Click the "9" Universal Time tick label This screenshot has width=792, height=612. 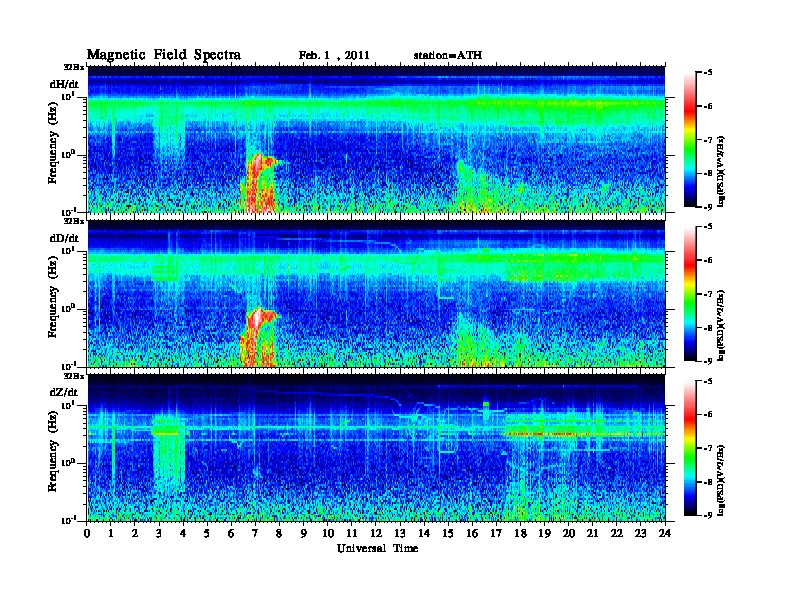point(304,534)
